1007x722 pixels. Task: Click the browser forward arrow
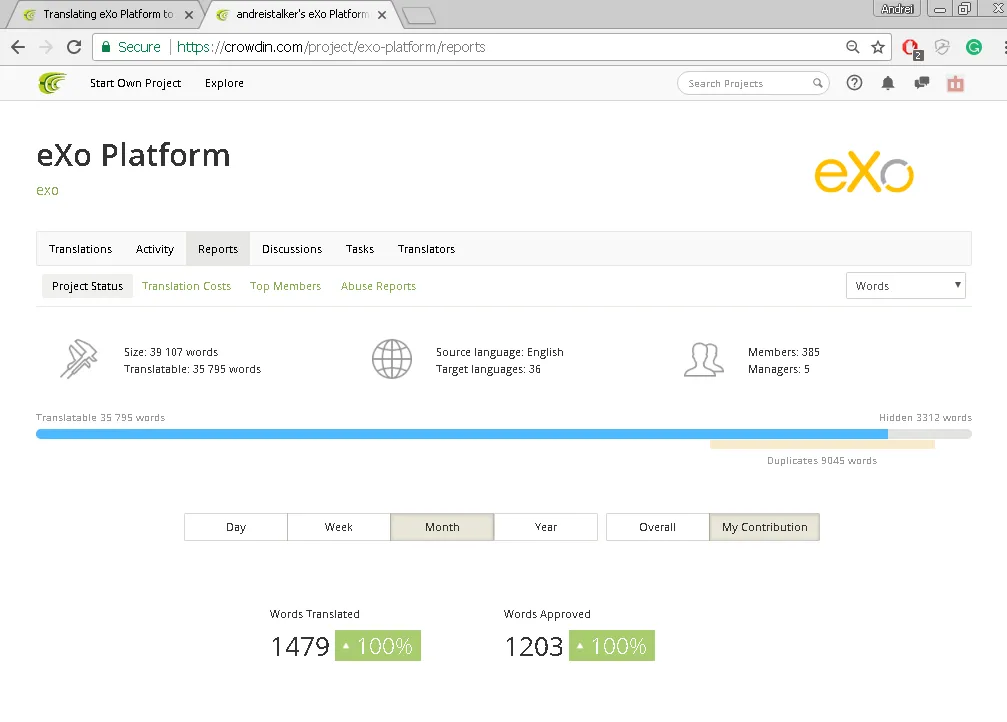pos(46,47)
